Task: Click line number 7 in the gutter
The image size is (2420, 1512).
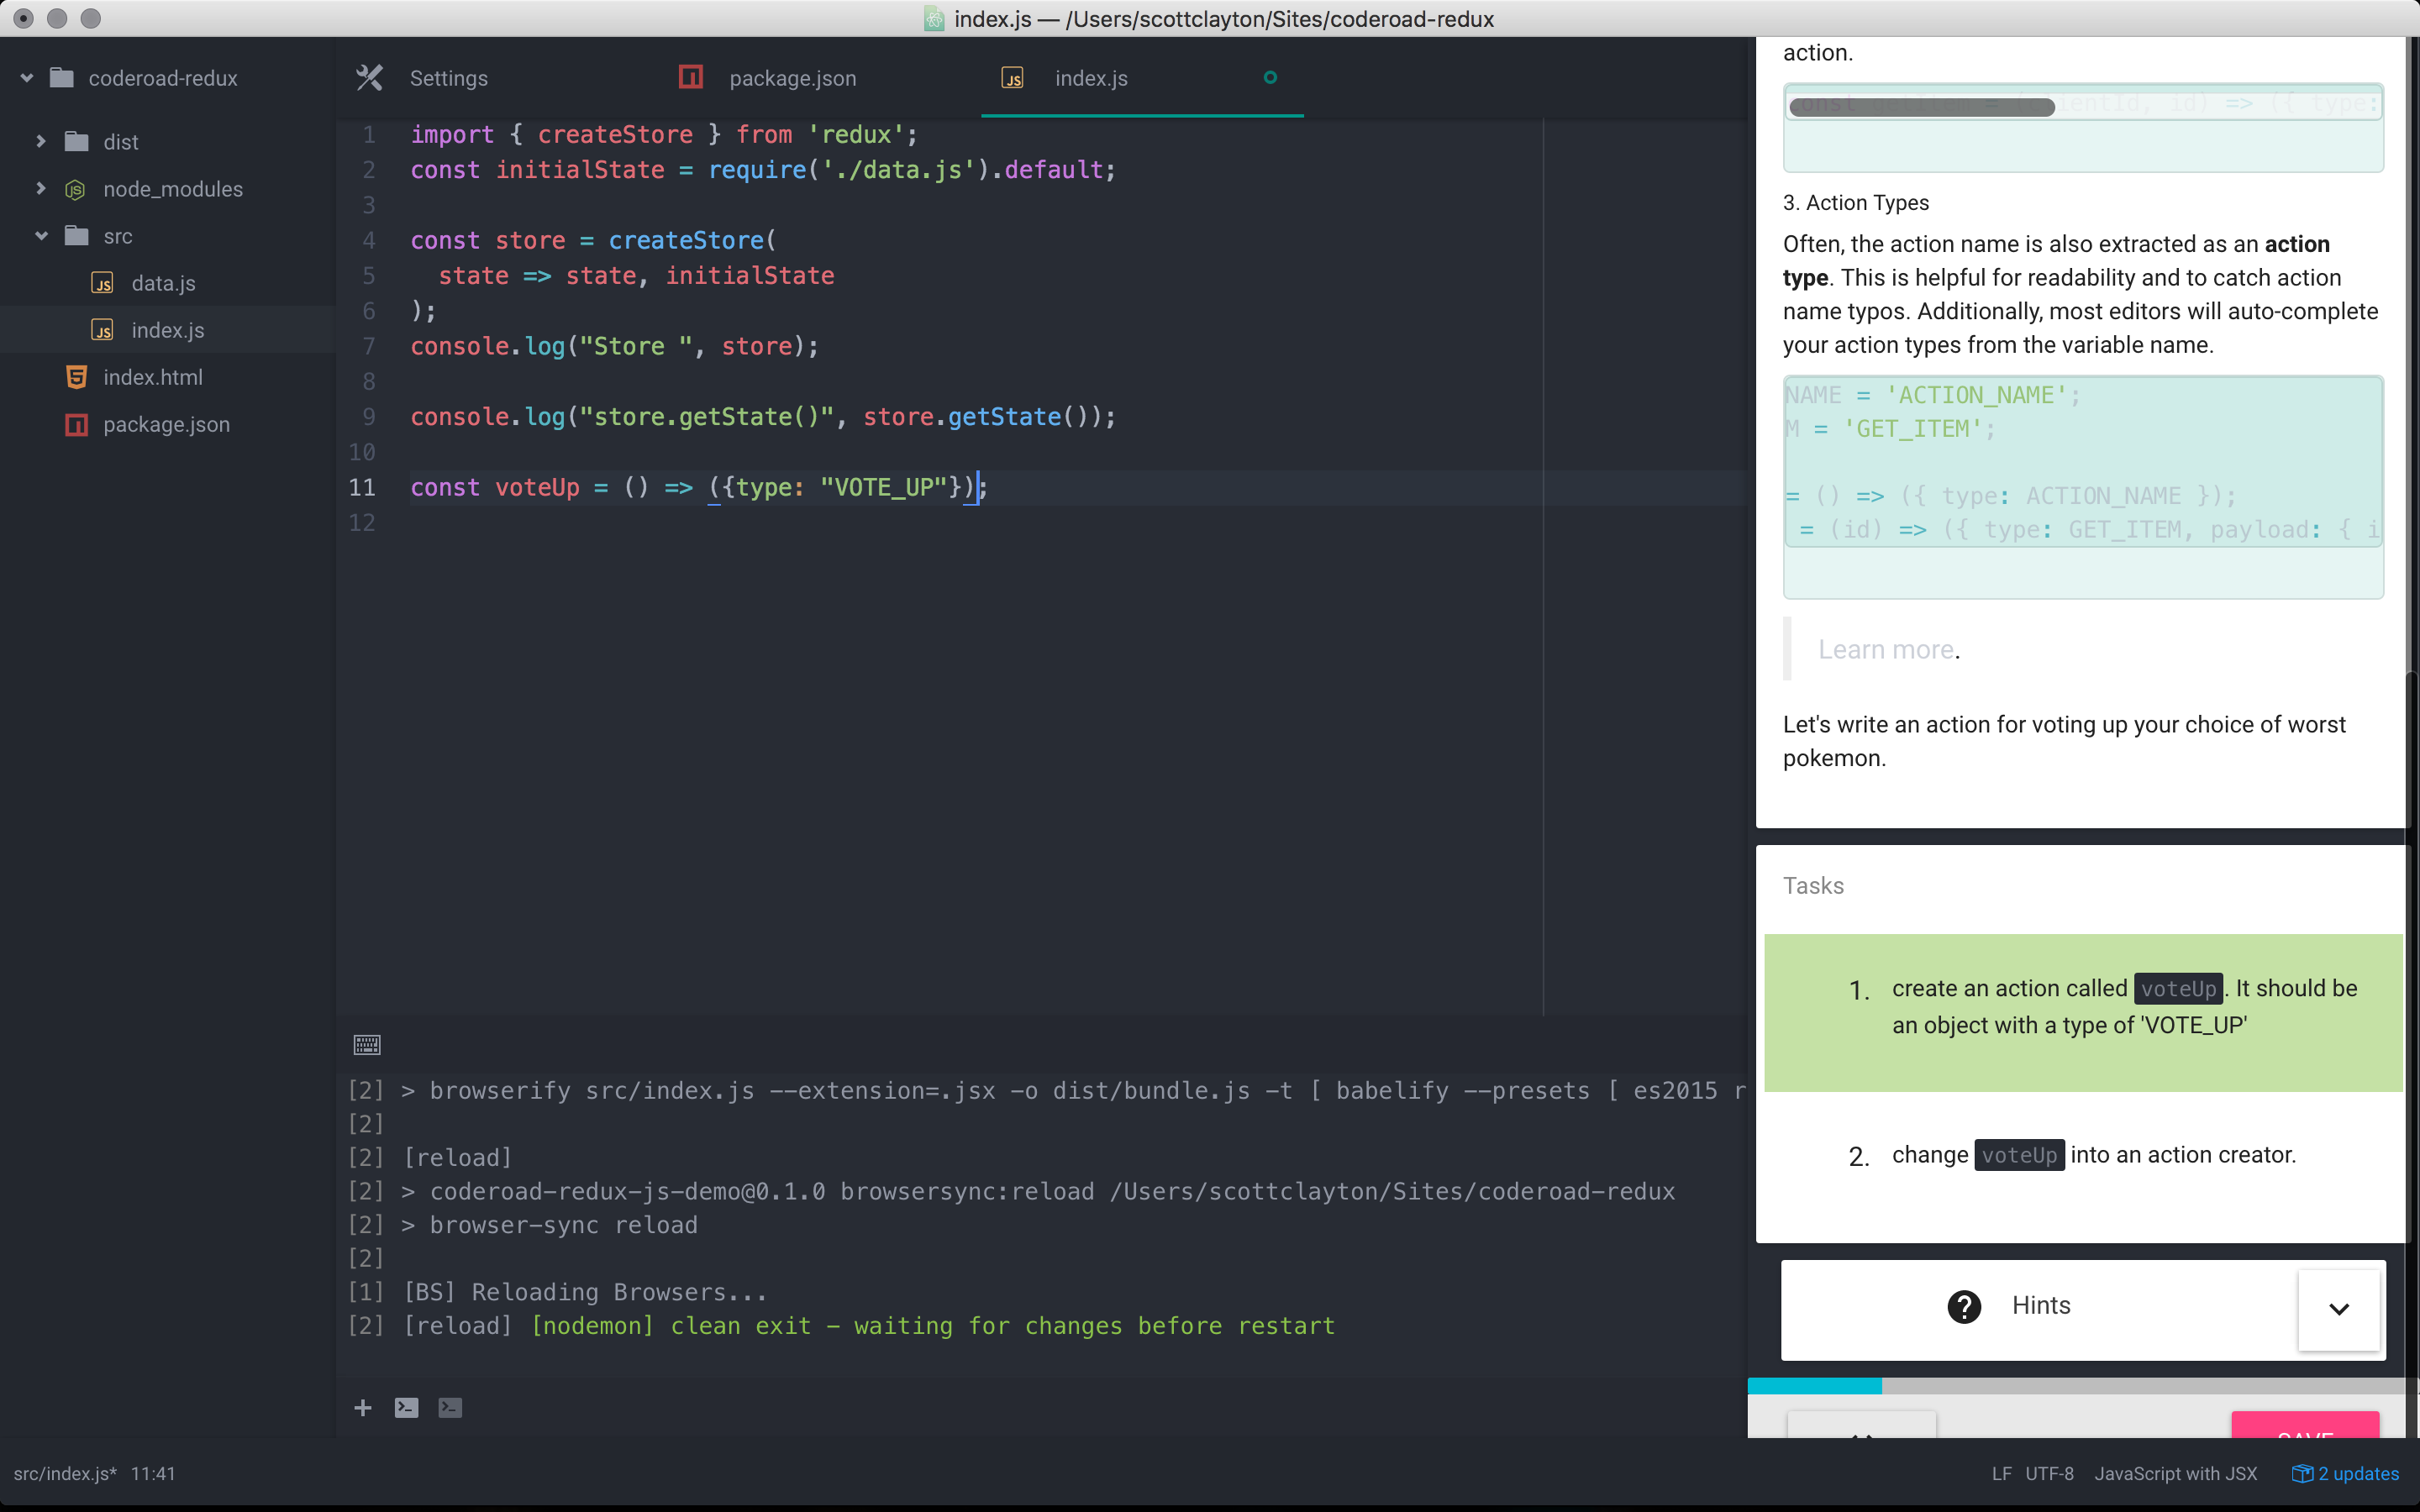Action: pos(368,346)
